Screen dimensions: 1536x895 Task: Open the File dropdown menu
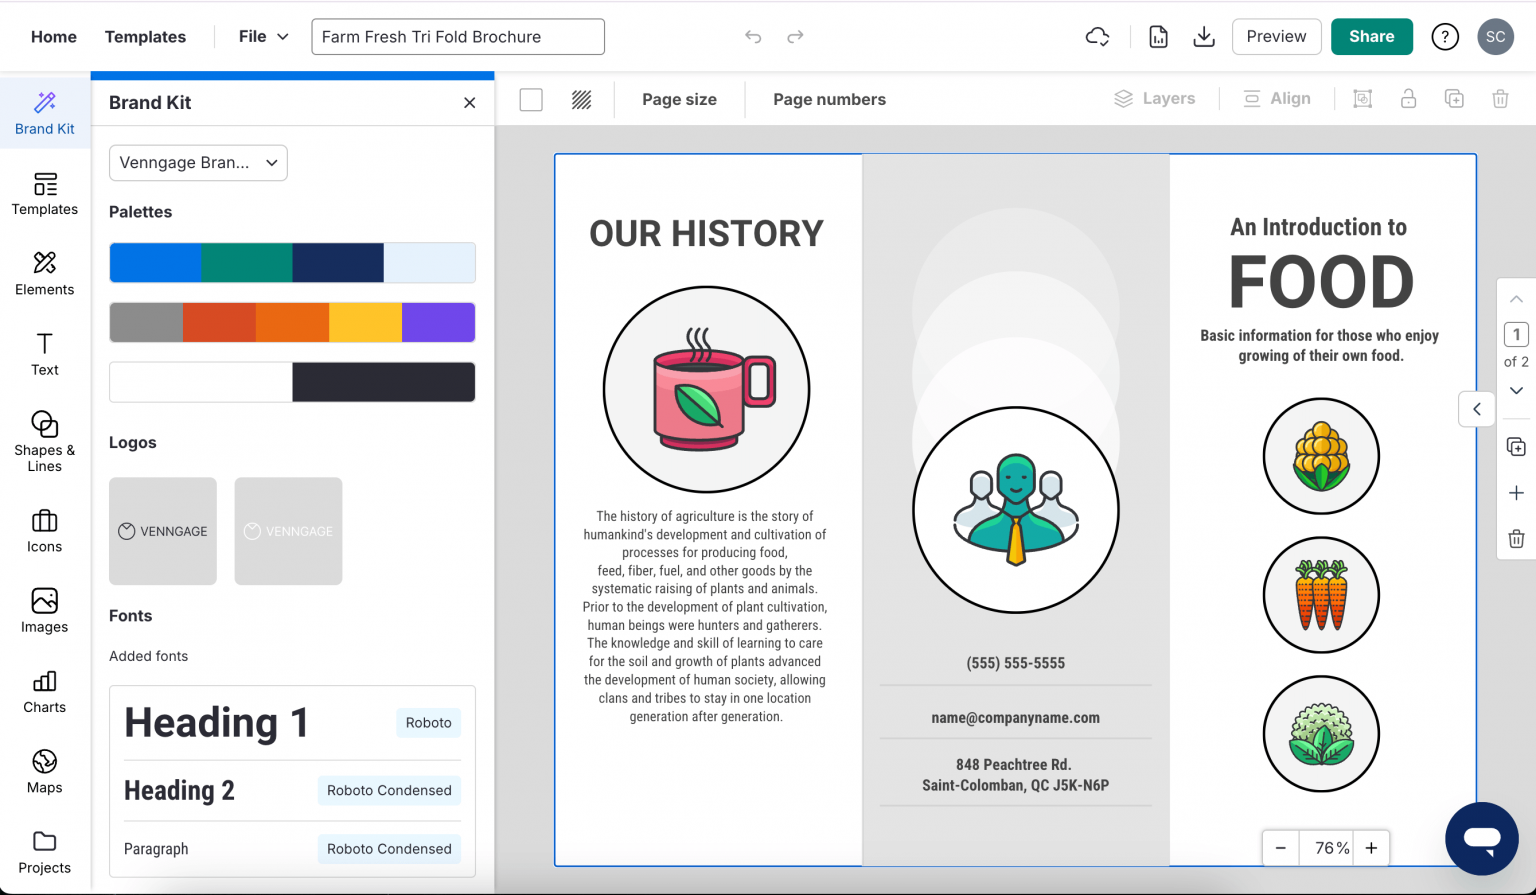coord(263,37)
